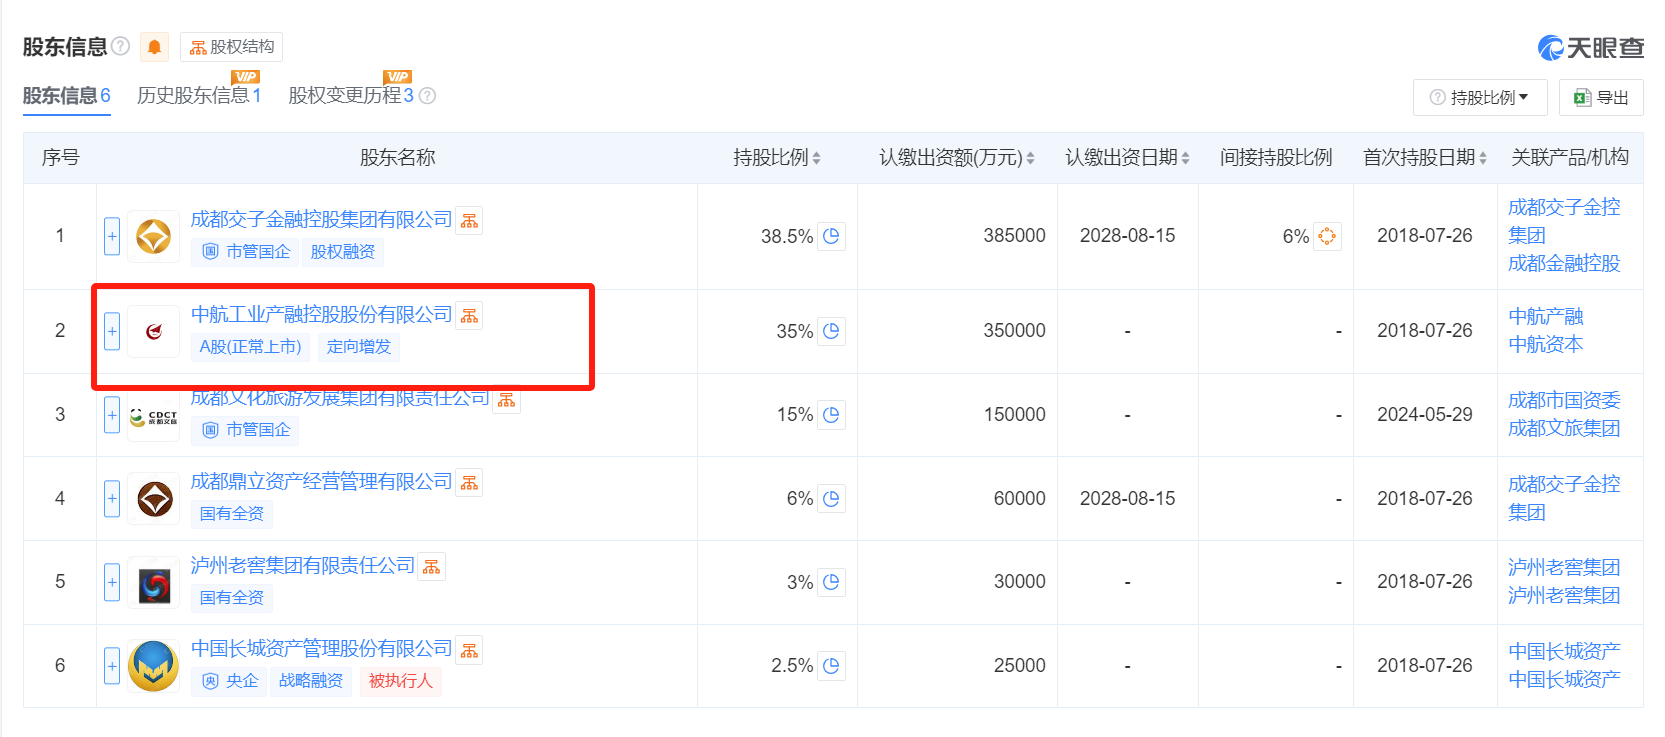This screenshot has width=1665, height=737.
Task: Click pie chart icon beside 6% holding in row 4
Action: tap(831, 499)
